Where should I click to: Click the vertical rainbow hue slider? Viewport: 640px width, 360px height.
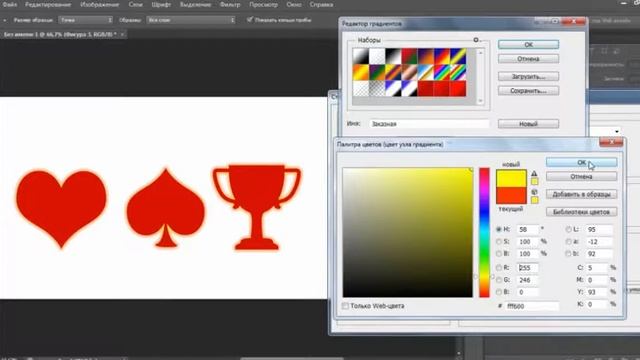coord(484,232)
